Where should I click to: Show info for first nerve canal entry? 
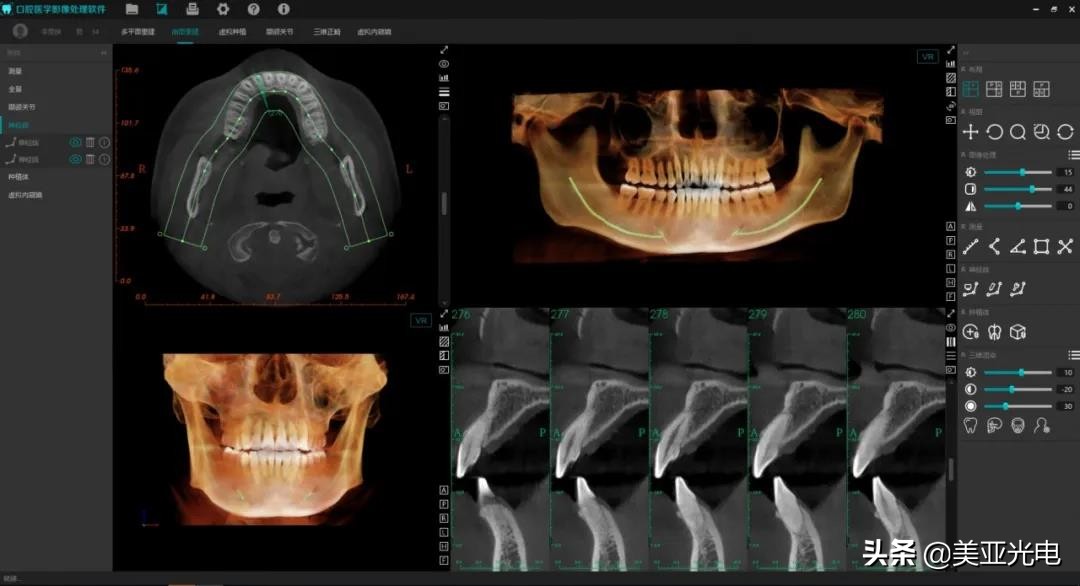pos(104,143)
